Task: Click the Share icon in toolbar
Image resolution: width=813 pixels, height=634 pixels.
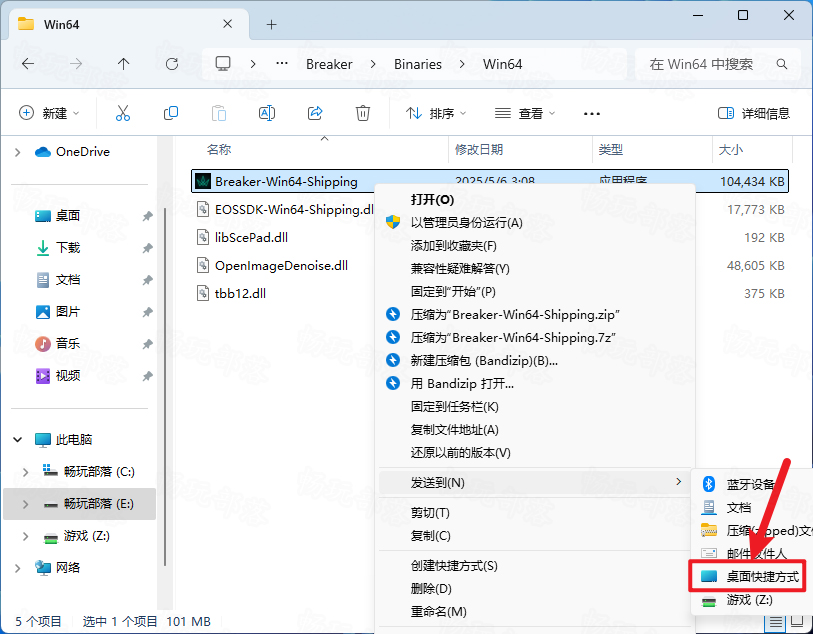Action: (315, 113)
